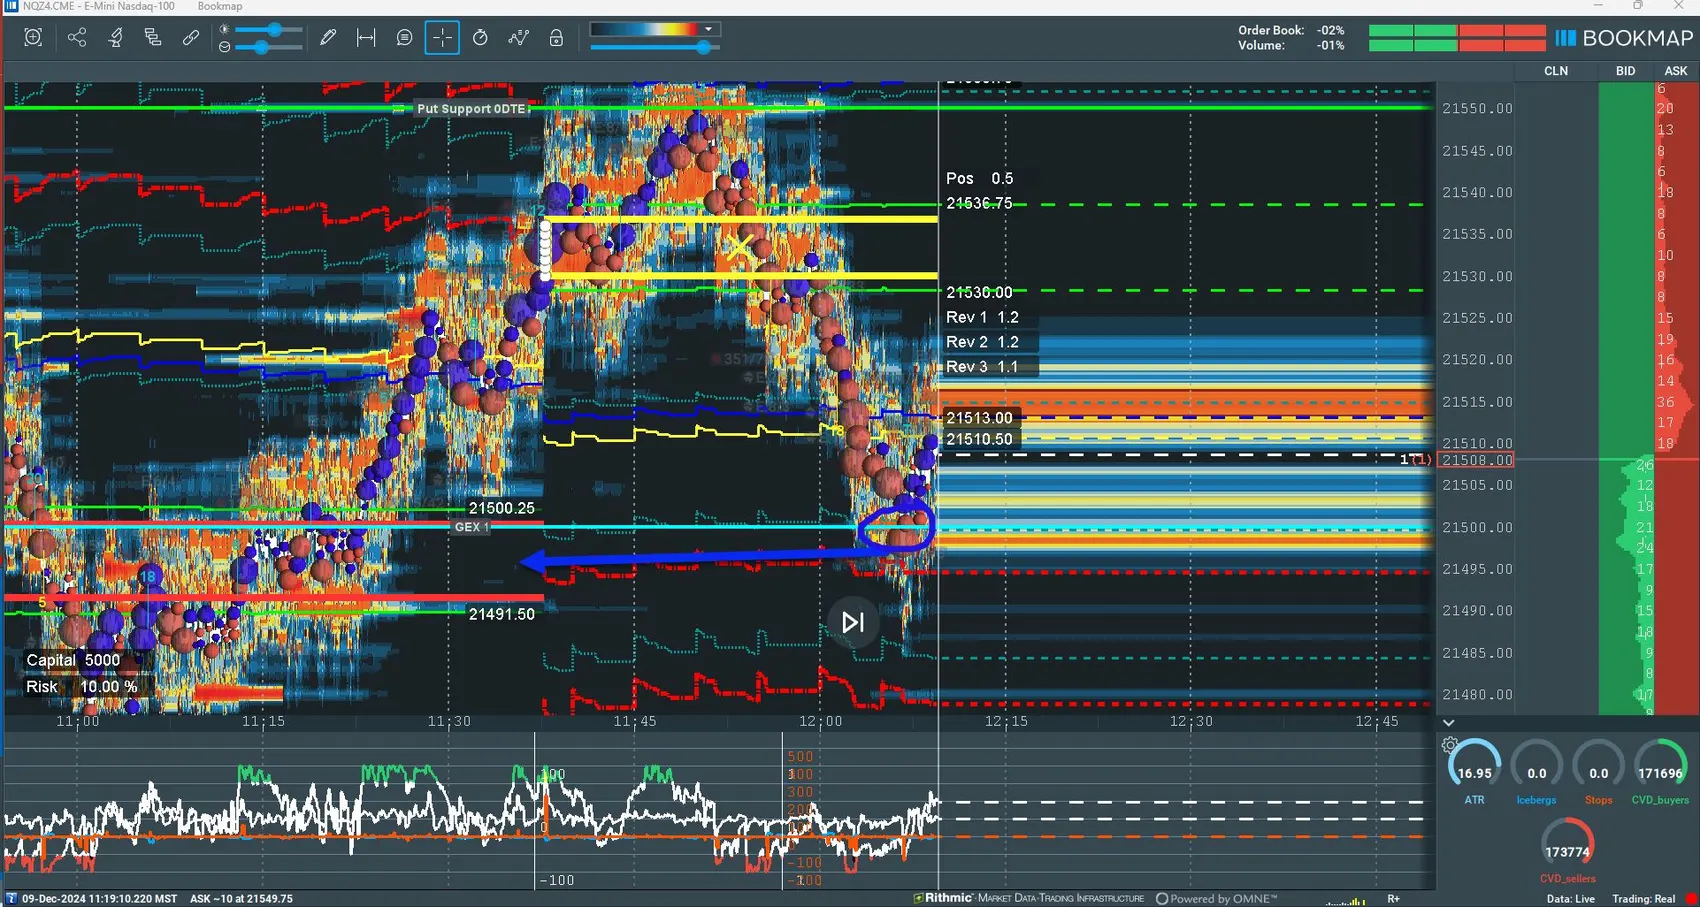Click the Data: Live status text
Viewport: 1700px width, 907px height.
(x=1571, y=899)
